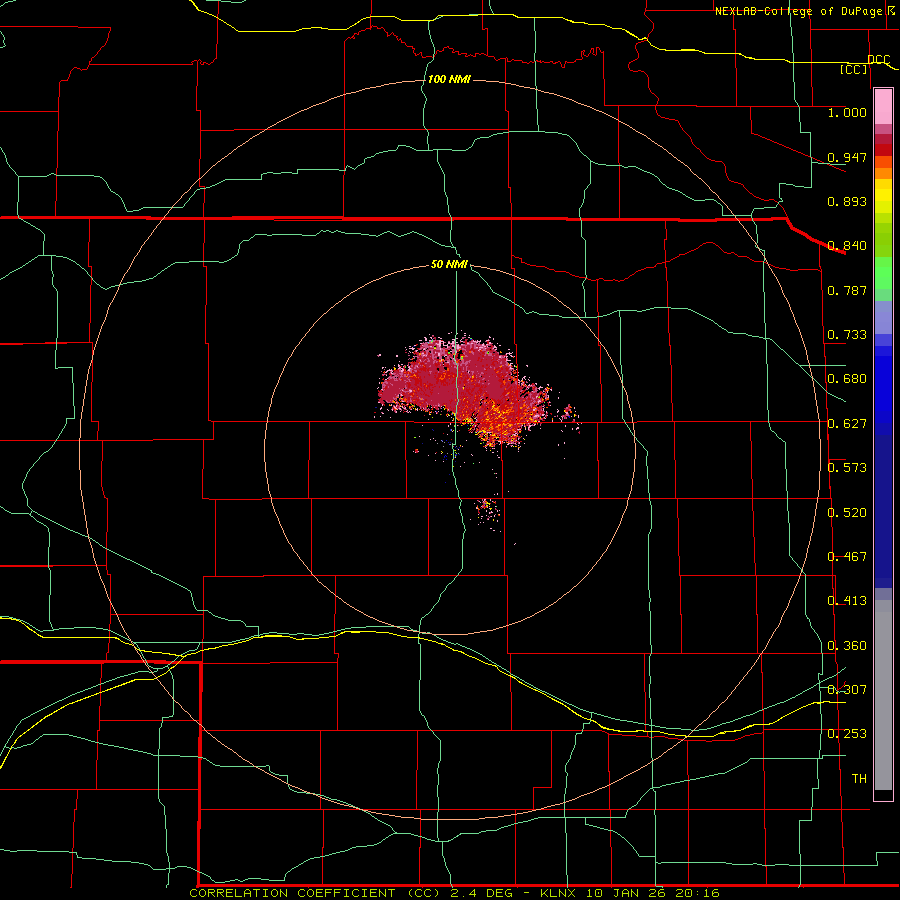Select the 1.000 legend value
This screenshot has height=900, width=900.
click(847, 112)
